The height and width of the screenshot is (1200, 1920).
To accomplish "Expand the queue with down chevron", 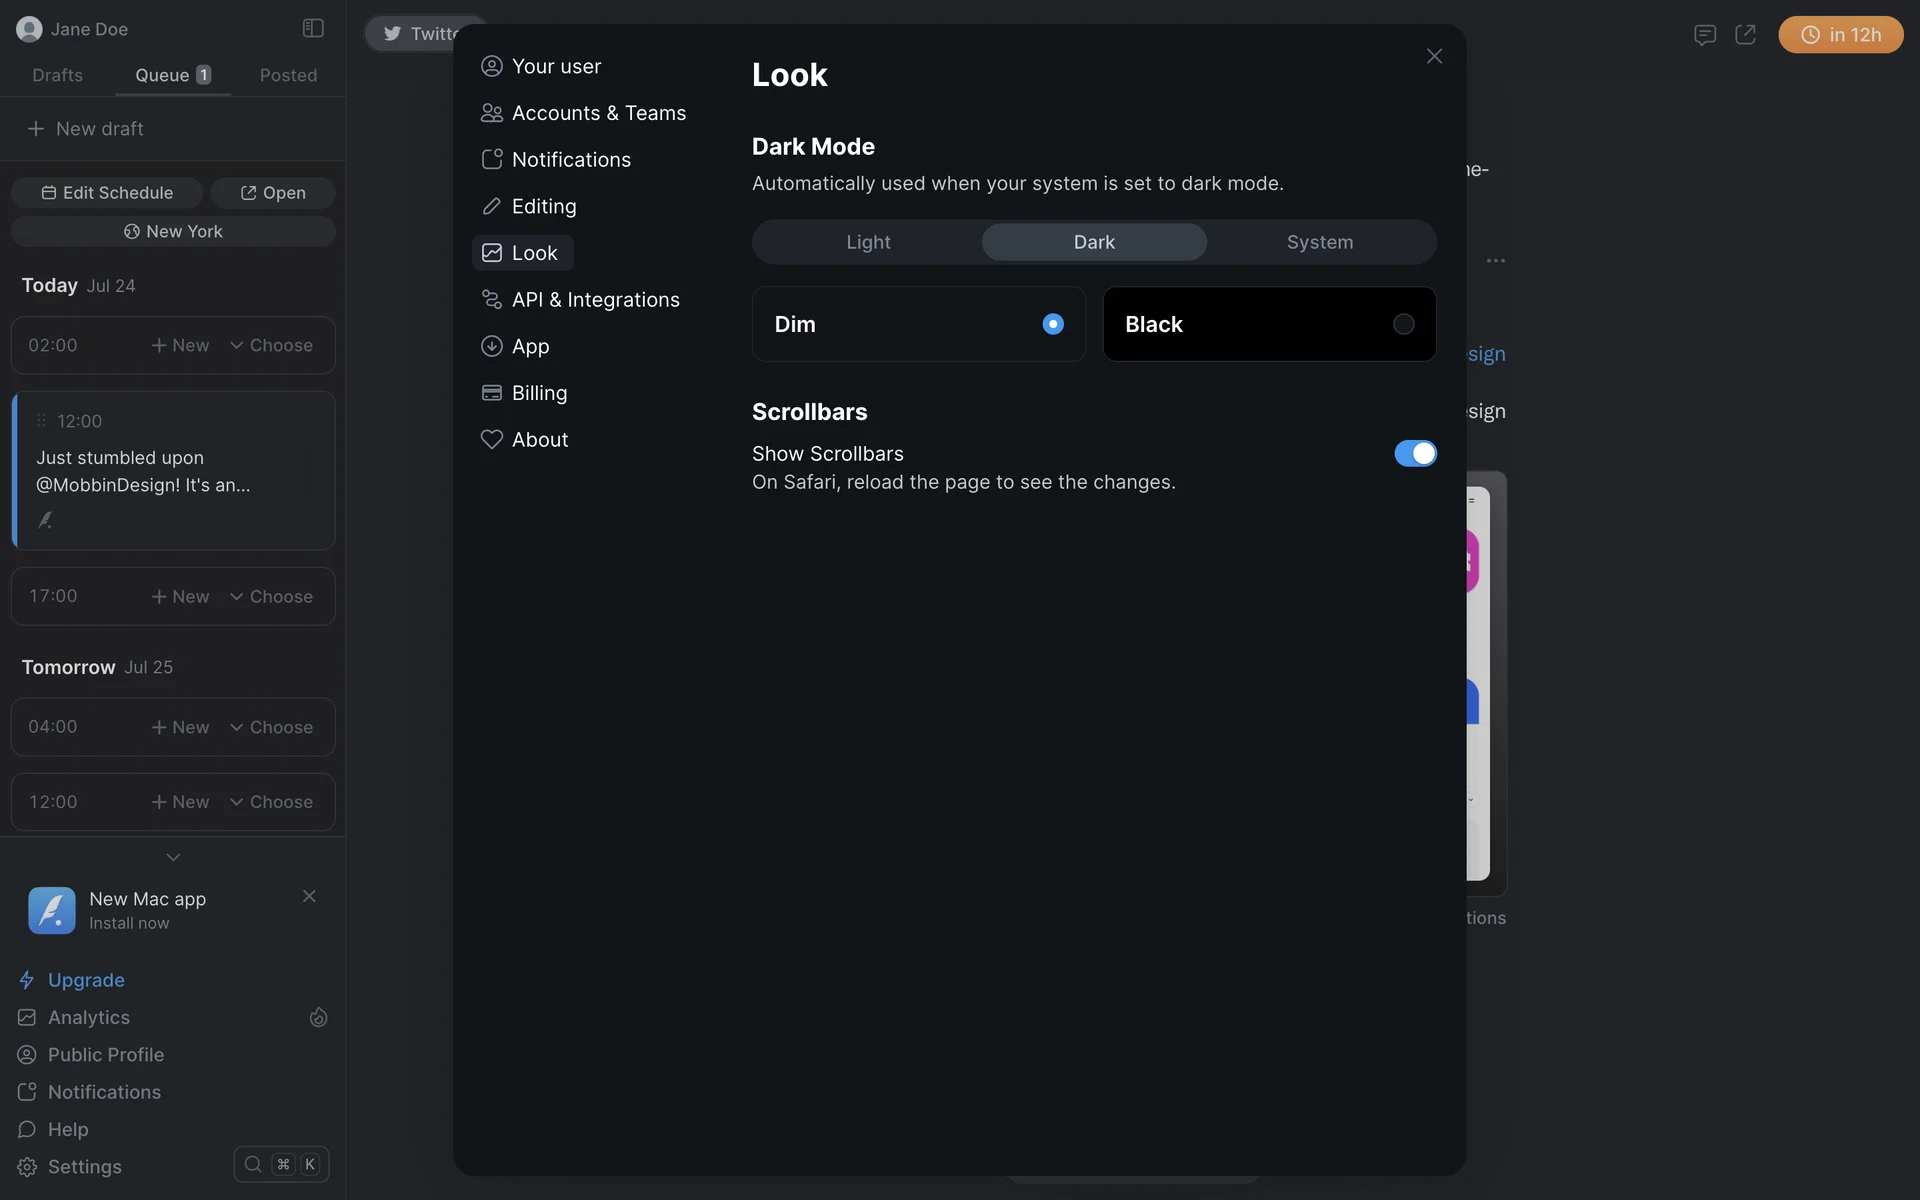I will pos(173,857).
